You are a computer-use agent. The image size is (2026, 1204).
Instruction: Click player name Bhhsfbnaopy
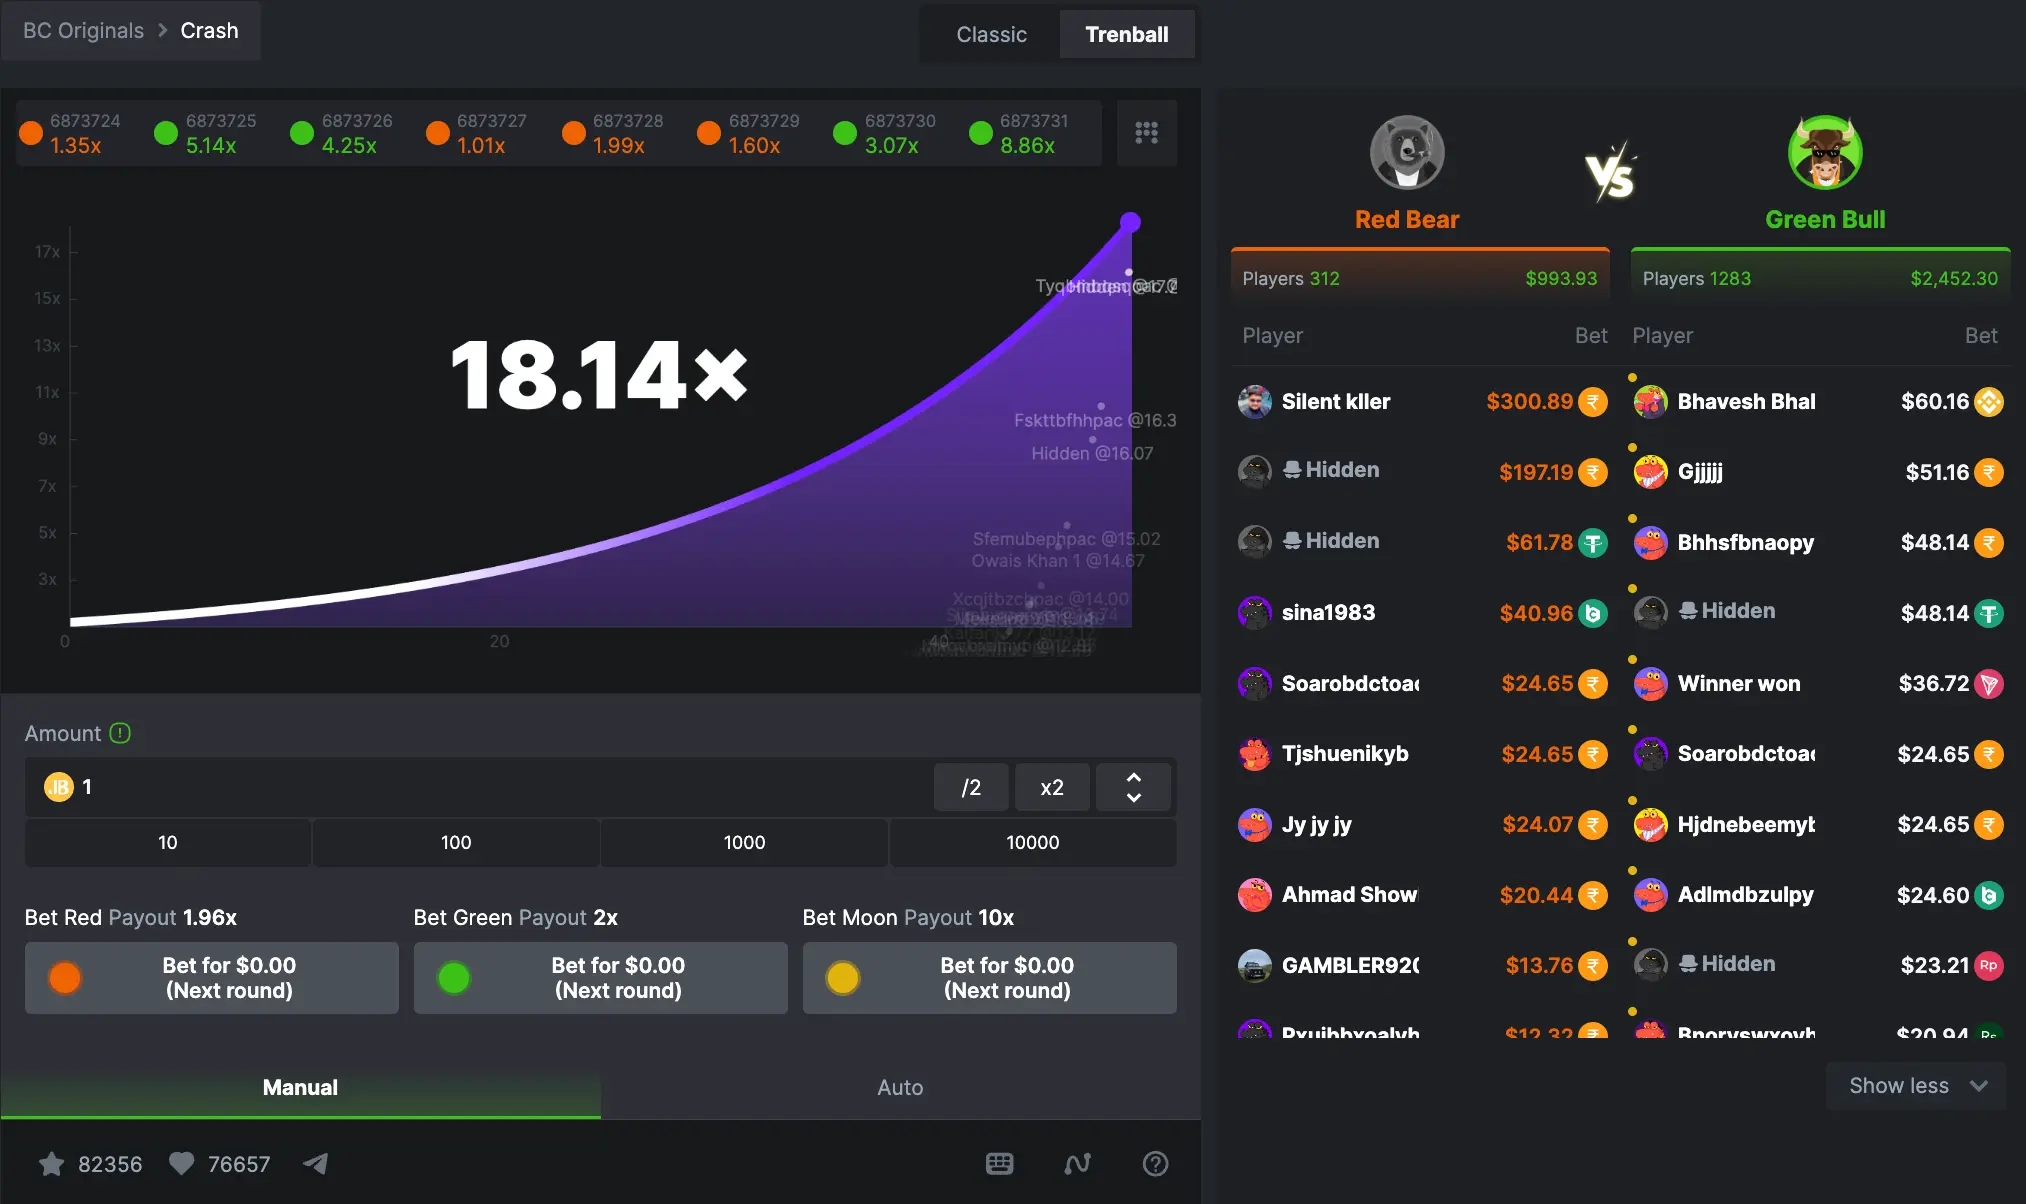point(1746,543)
